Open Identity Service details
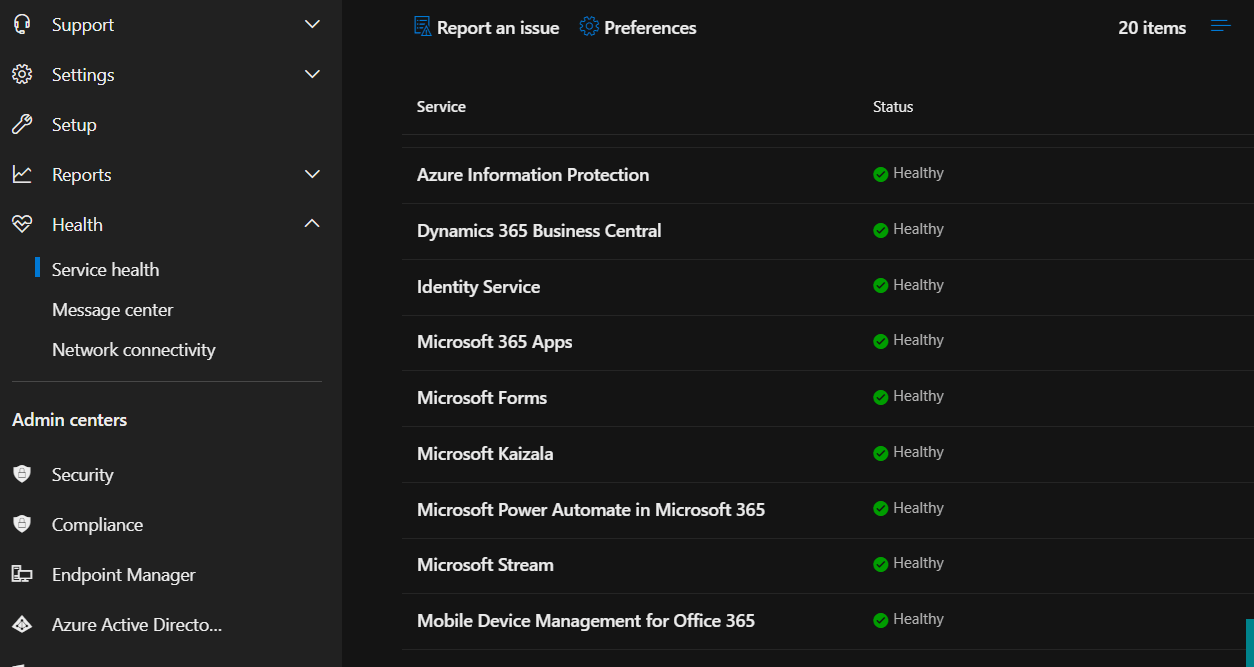Viewport: 1254px width, 667px height. pos(478,287)
